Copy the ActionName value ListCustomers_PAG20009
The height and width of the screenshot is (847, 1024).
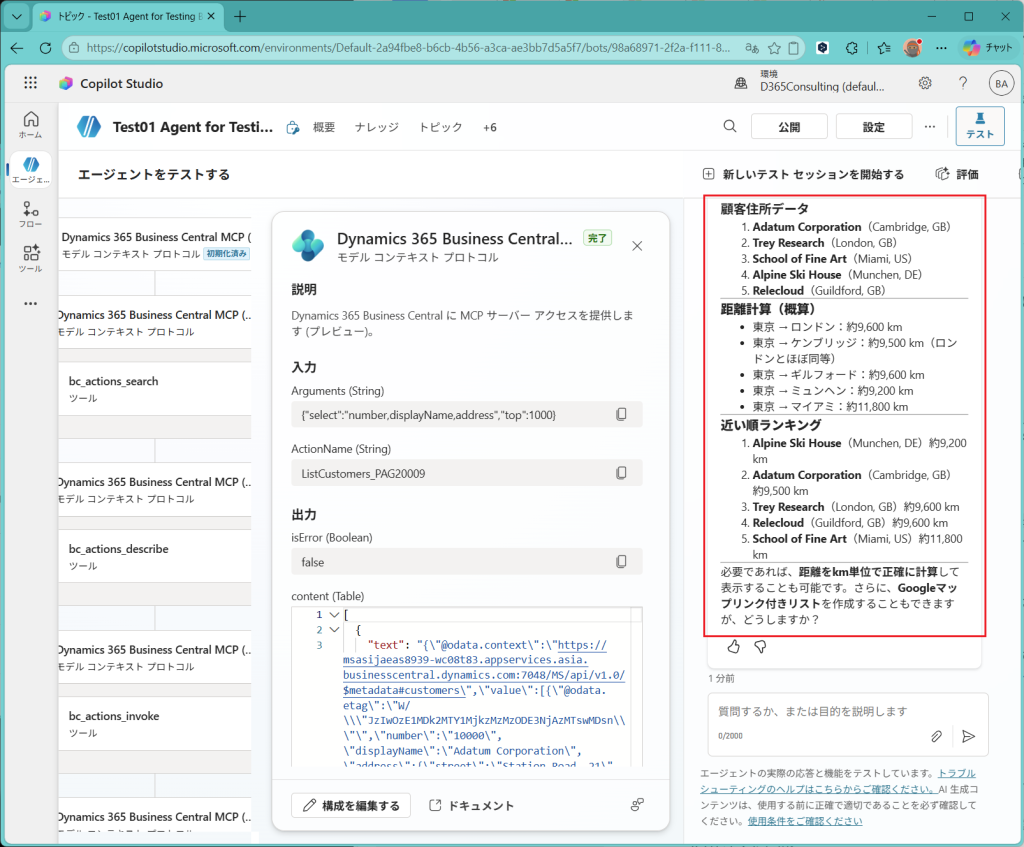621,473
